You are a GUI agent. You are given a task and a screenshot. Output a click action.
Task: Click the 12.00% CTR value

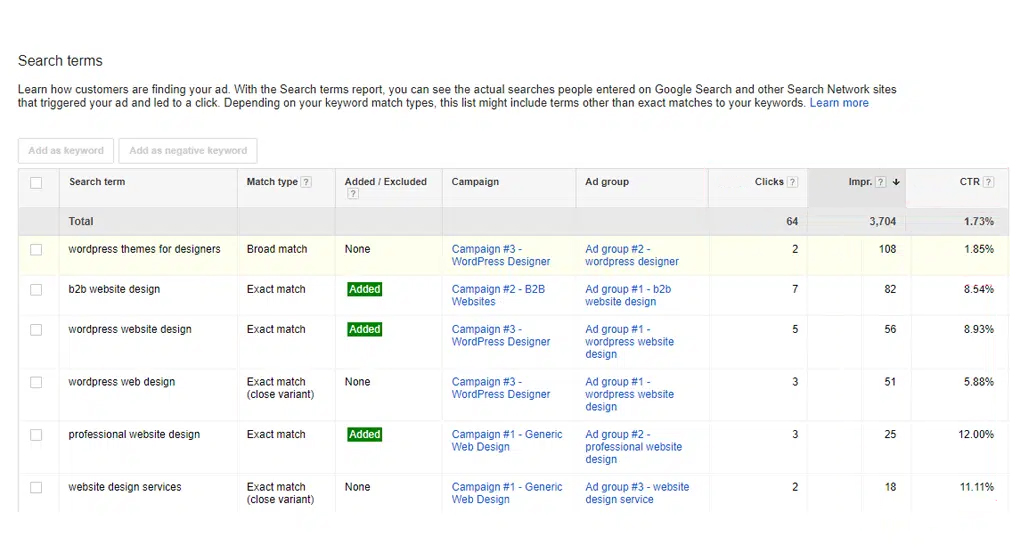(x=976, y=434)
